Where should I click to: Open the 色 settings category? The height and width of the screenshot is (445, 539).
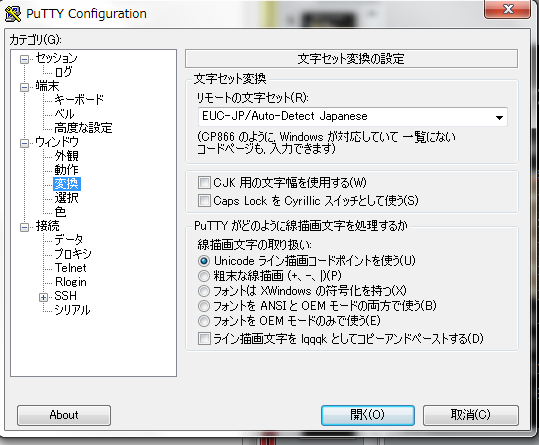click(x=60, y=212)
